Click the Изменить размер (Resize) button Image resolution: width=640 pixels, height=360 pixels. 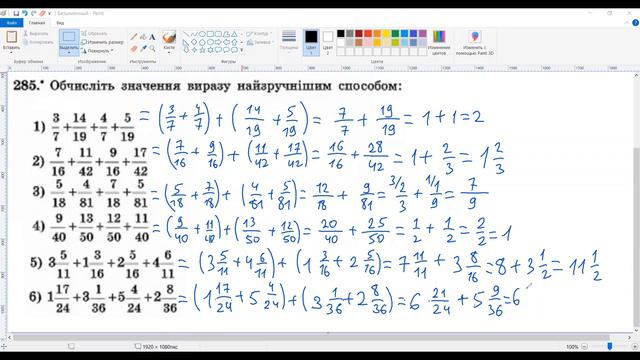coord(102,42)
